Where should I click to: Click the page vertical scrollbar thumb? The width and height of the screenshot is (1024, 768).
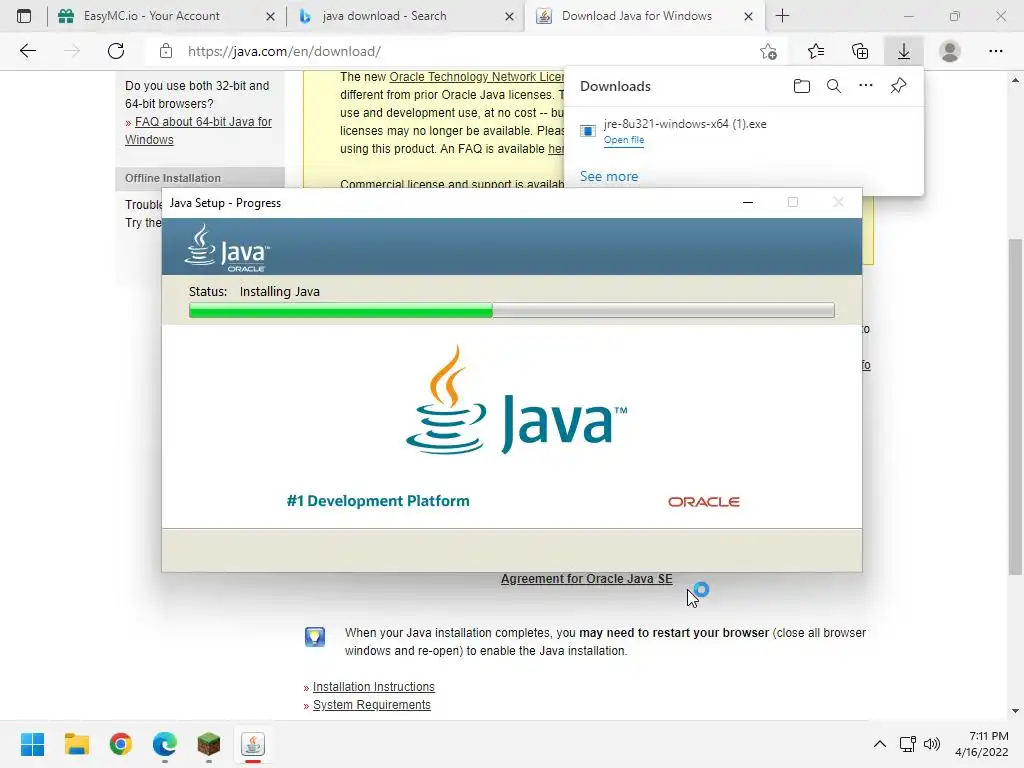[1015, 406]
